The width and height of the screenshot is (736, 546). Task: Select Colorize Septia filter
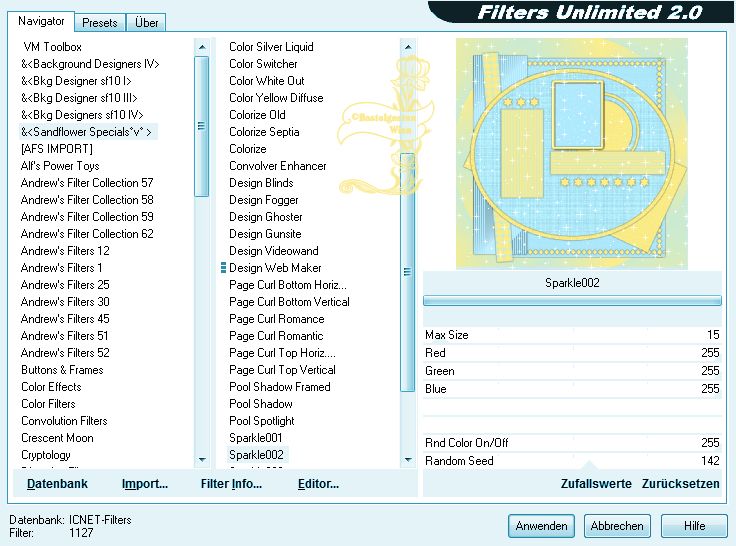click(264, 132)
